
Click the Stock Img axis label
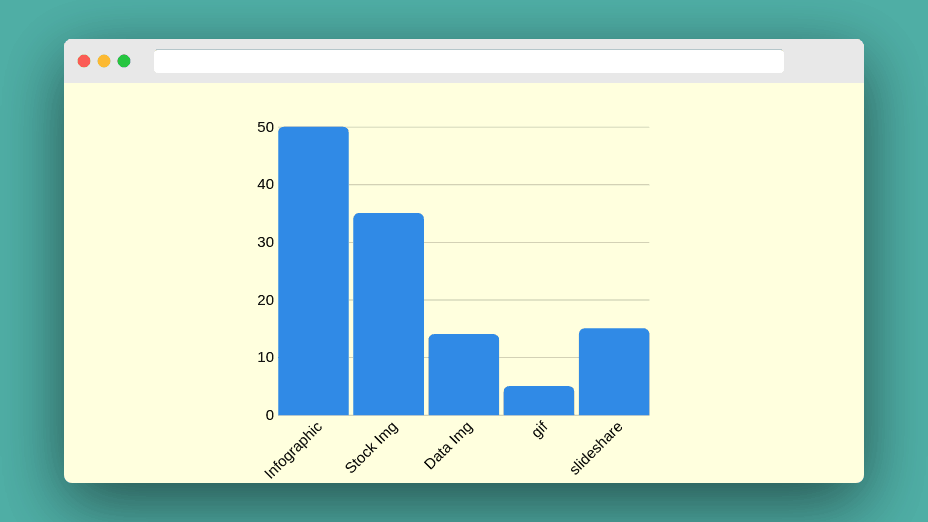point(372,447)
